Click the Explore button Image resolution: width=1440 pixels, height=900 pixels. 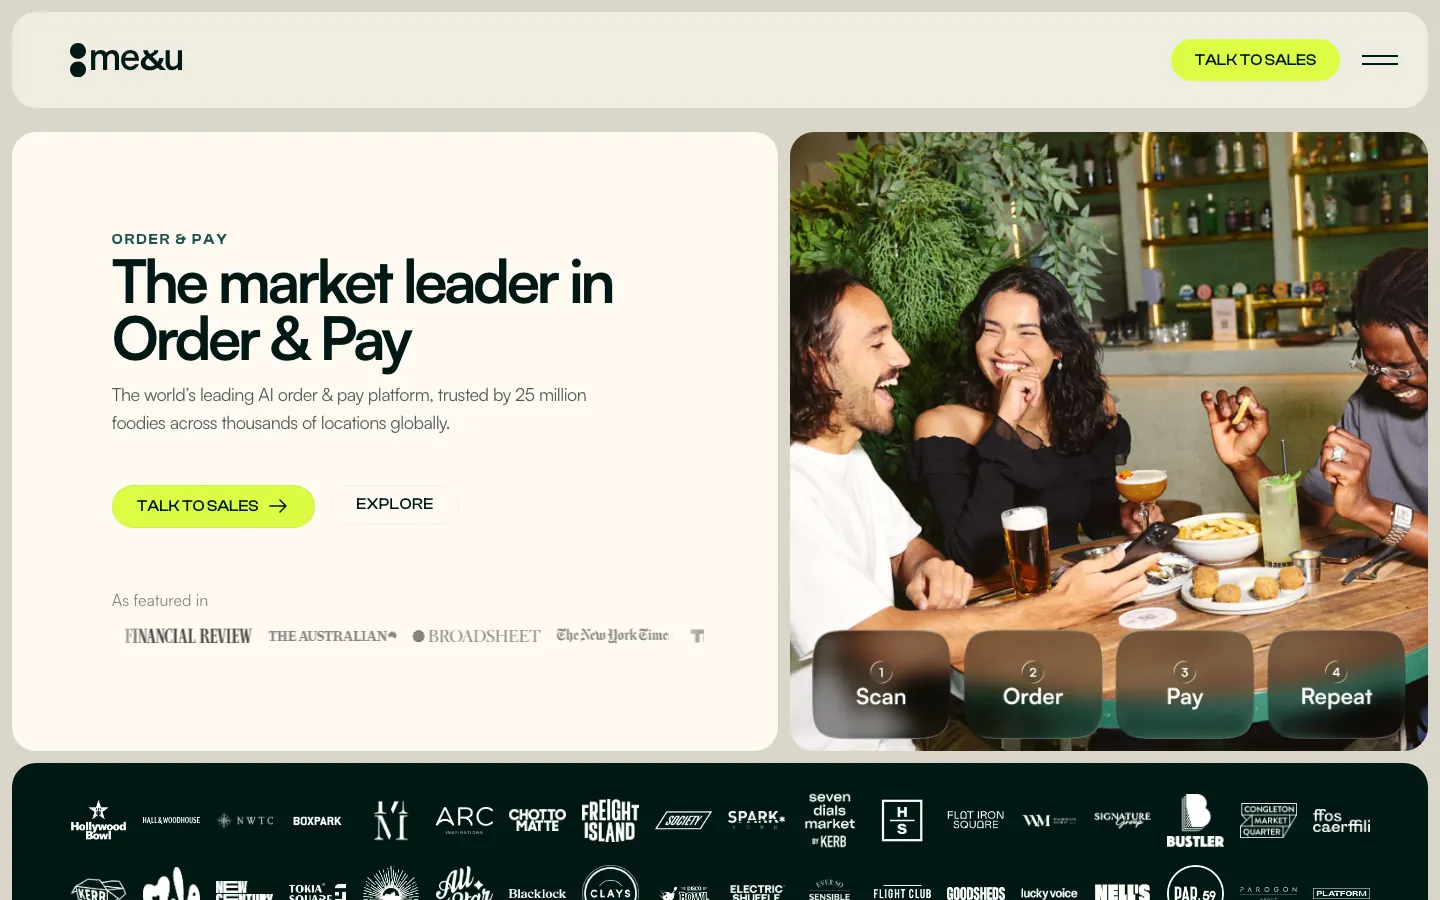(x=395, y=504)
